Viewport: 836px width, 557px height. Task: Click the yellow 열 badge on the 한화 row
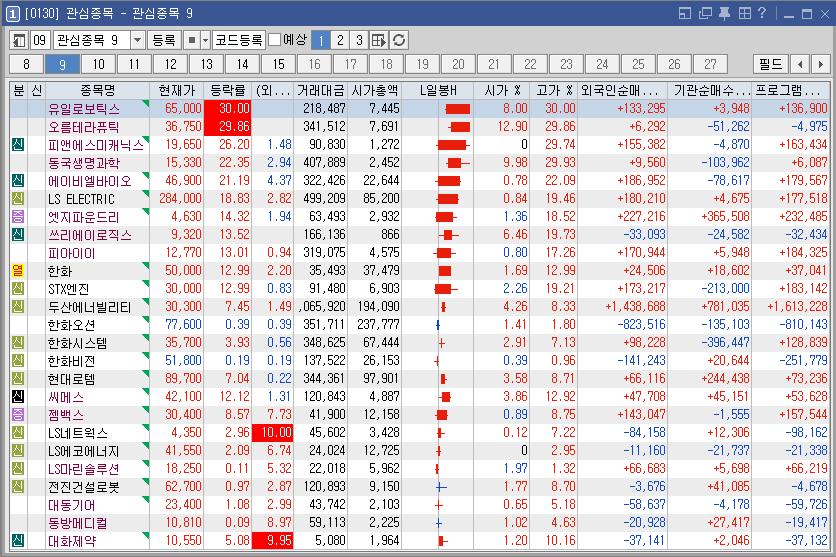click(x=18, y=270)
